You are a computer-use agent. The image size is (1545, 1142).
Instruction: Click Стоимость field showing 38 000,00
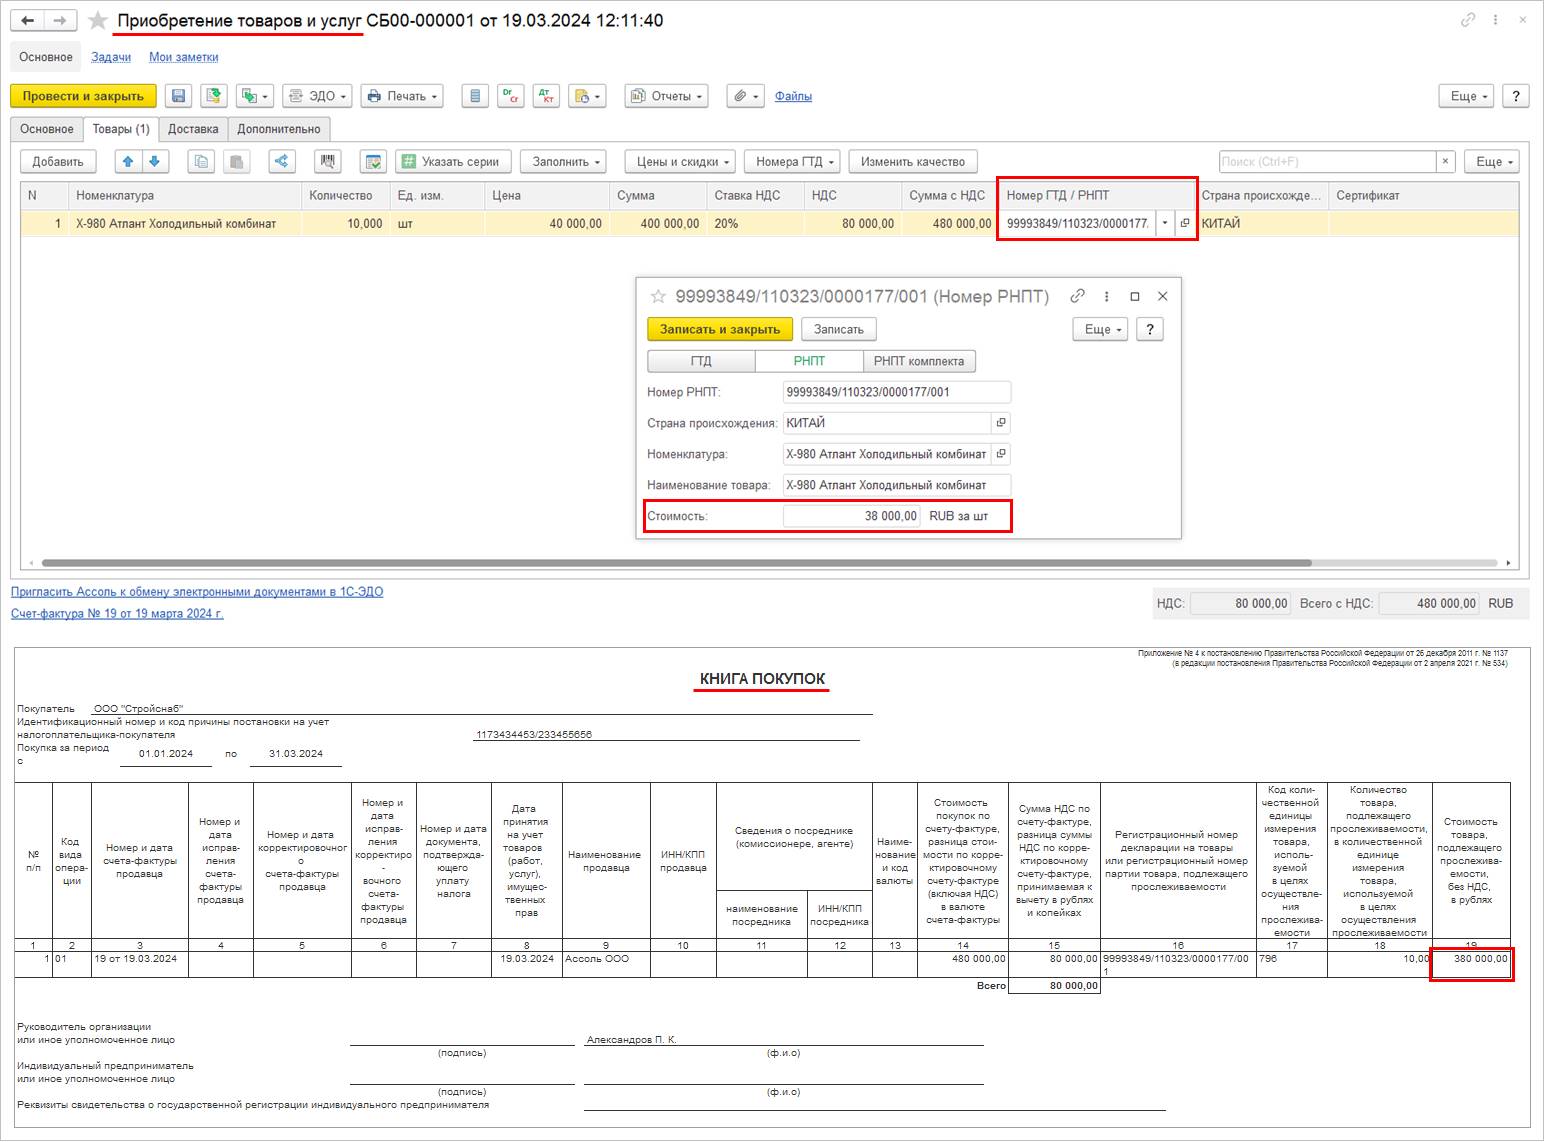(852, 516)
